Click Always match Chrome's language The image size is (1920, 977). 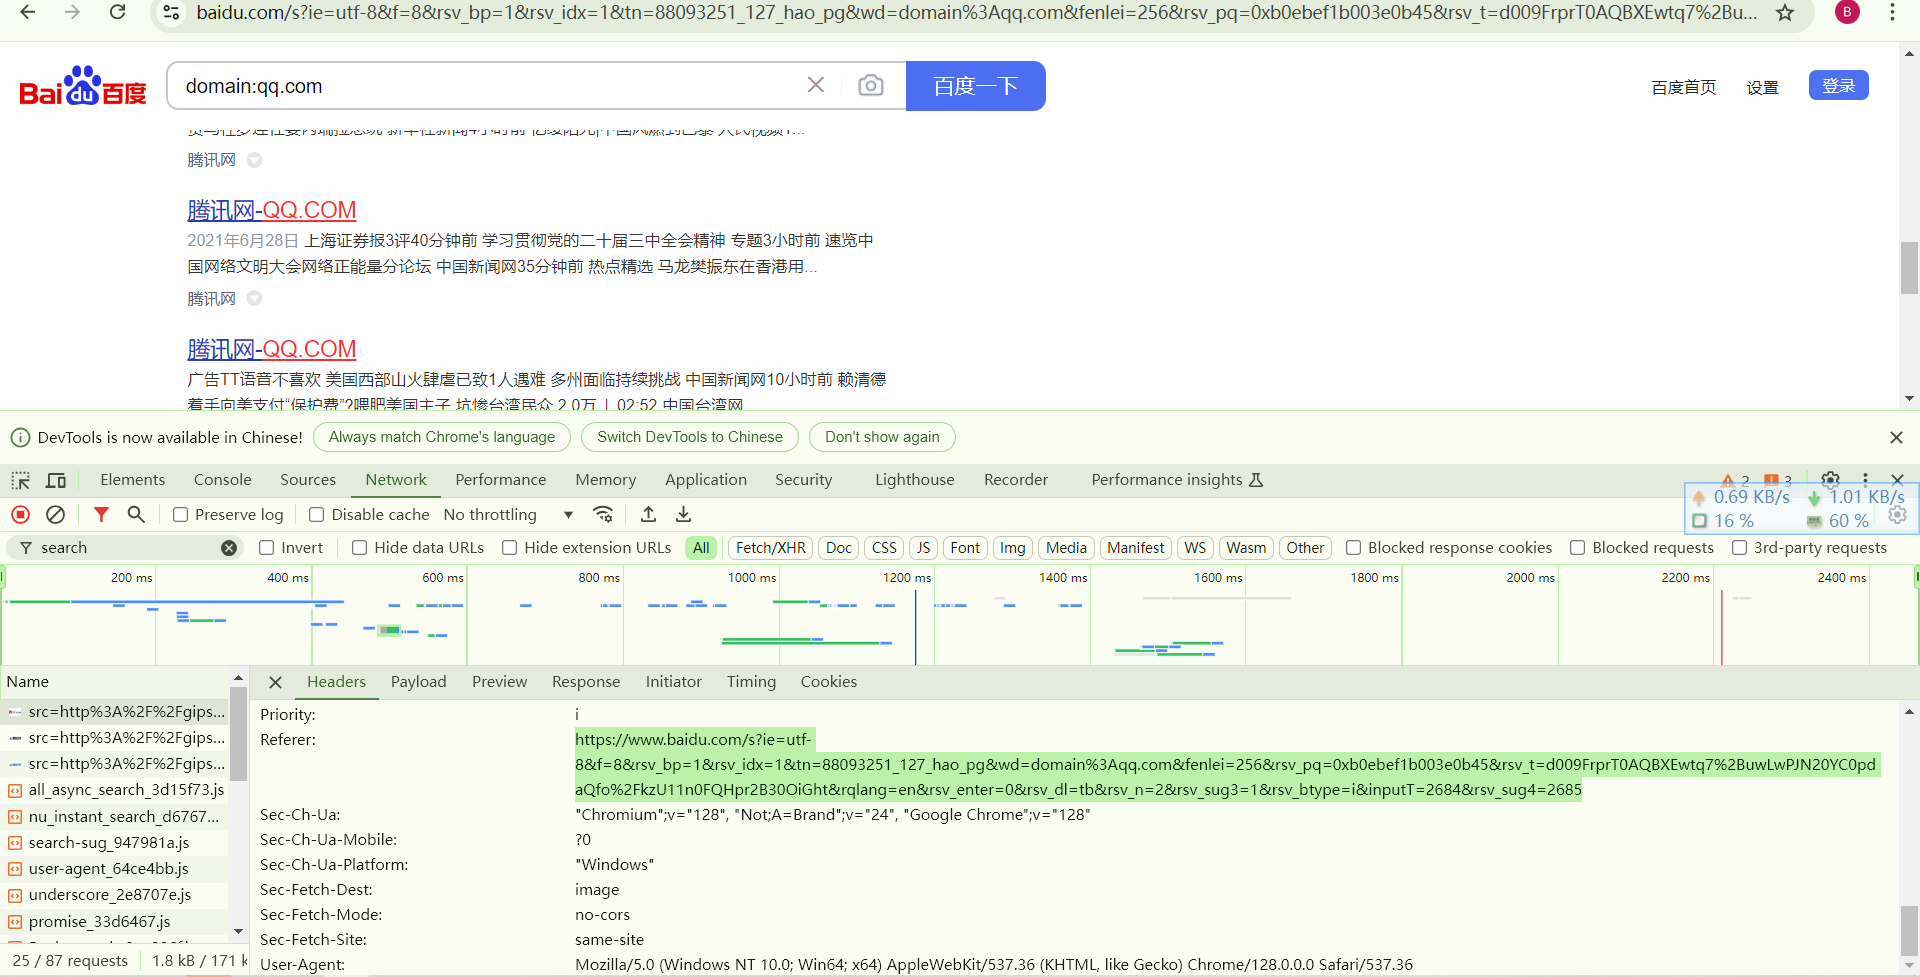point(442,437)
